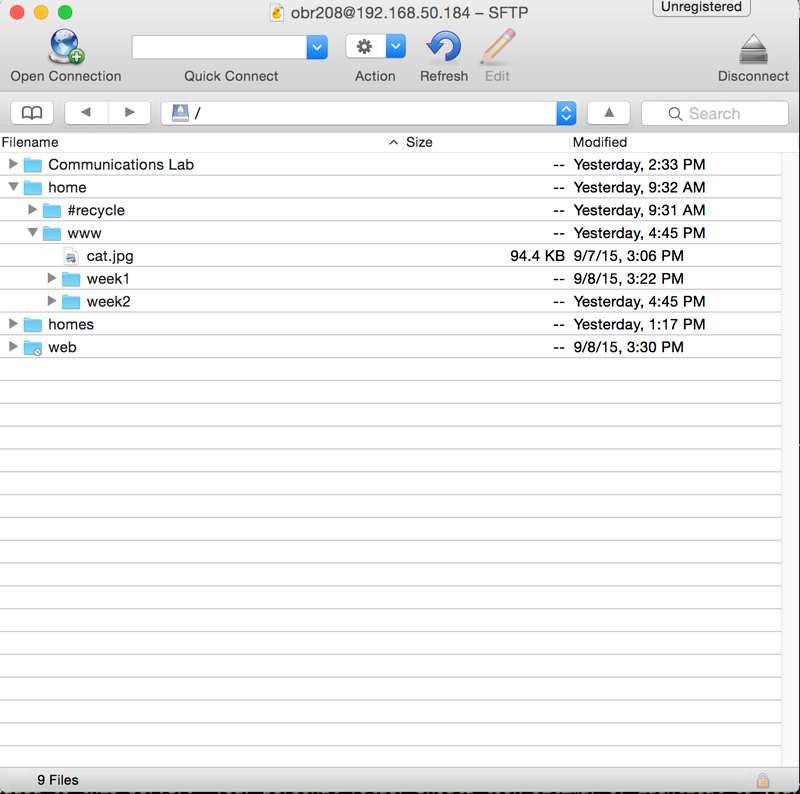The width and height of the screenshot is (800, 794).
Task: Click the Unregistered button
Action: coord(702,7)
